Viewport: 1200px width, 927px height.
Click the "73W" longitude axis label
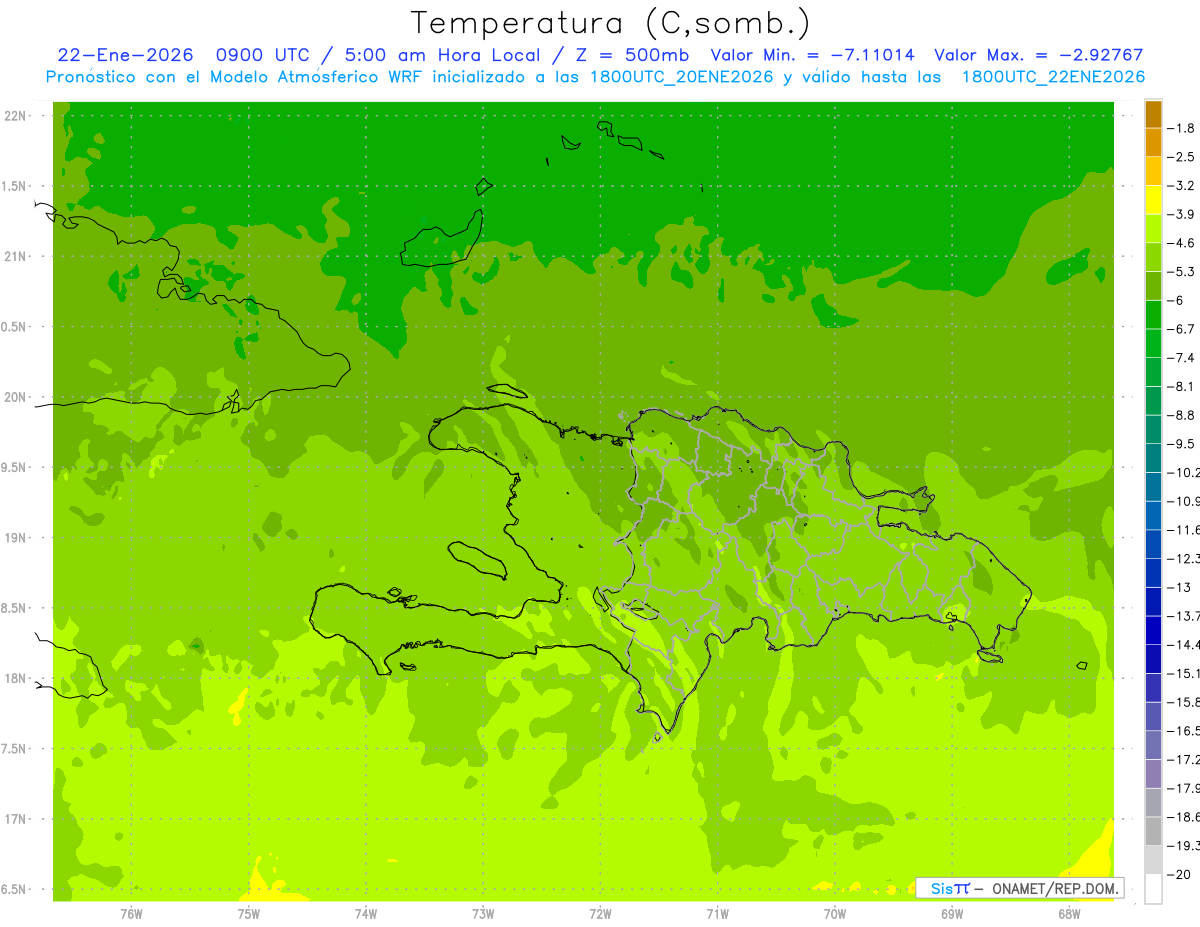[483, 913]
